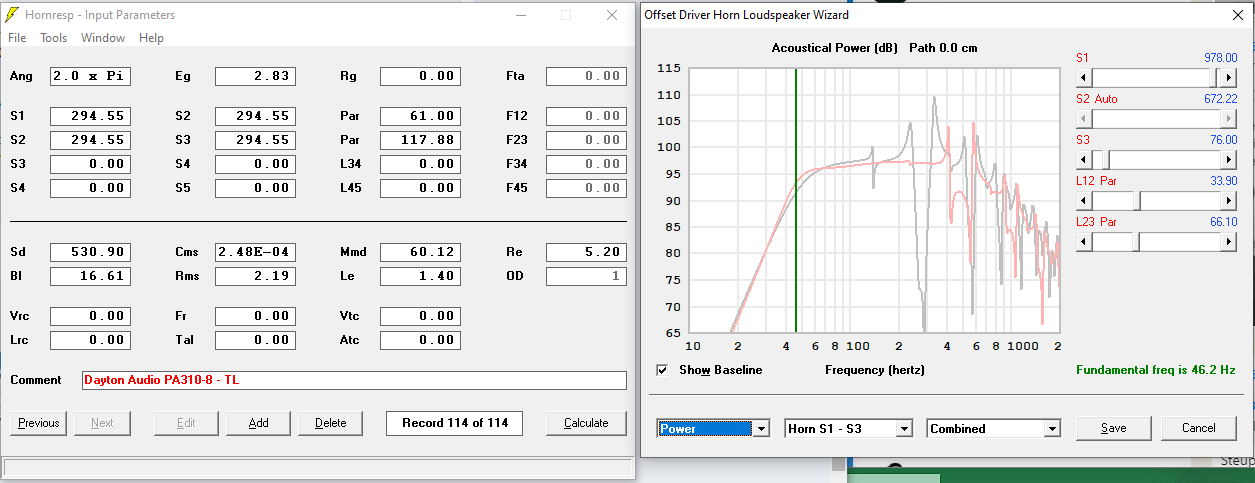Click the Tal input field
This screenshot has width=1255, height=483.
[255, 340]
